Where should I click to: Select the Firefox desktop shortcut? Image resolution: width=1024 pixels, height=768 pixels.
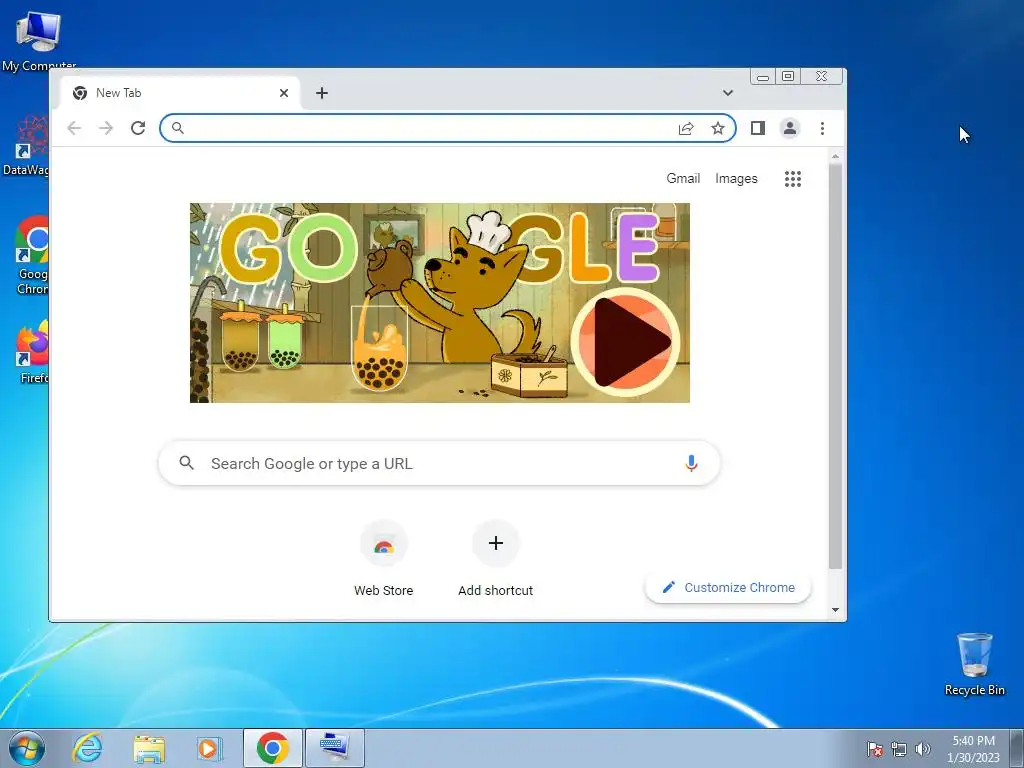tap(33, 351)
